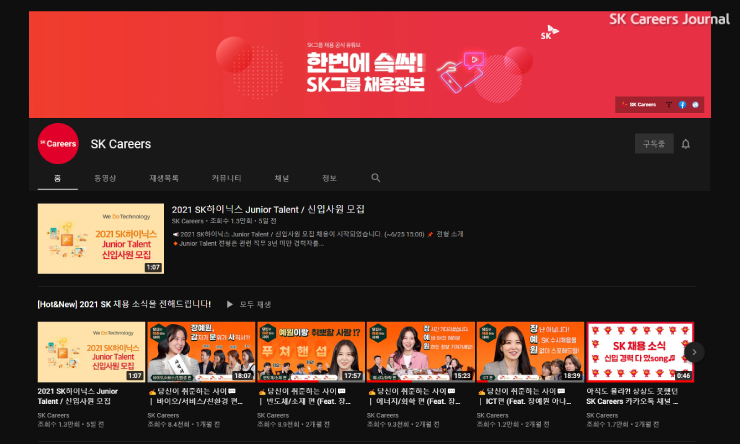Open the 18:07 video thumbnail
Image resolution: width=740 pixels, height=444 pixels.
pyautogui.click(x=201, y=352)
